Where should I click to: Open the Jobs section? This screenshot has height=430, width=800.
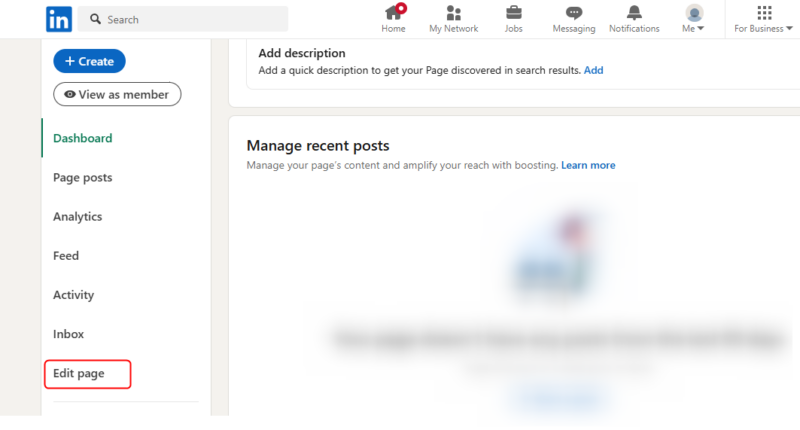[x=513, y=19]
